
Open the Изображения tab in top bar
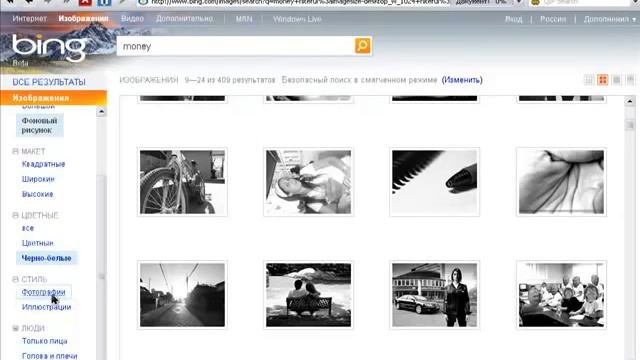[x=83, y=19]
